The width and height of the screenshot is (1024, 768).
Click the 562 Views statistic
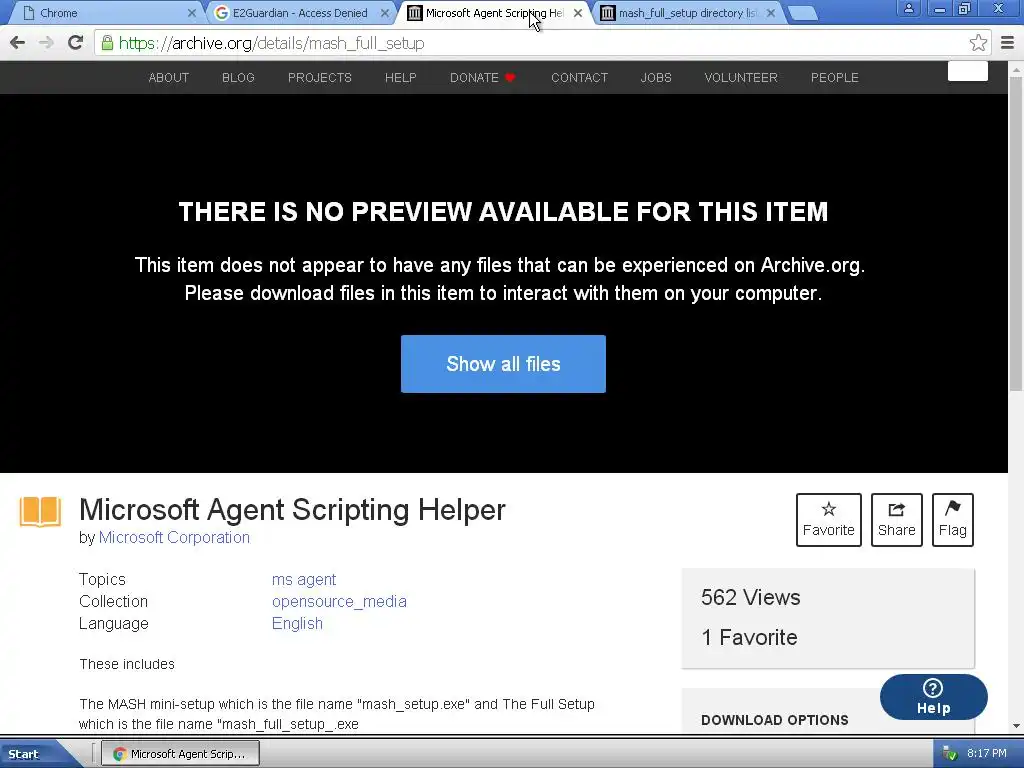pos(750,598)
